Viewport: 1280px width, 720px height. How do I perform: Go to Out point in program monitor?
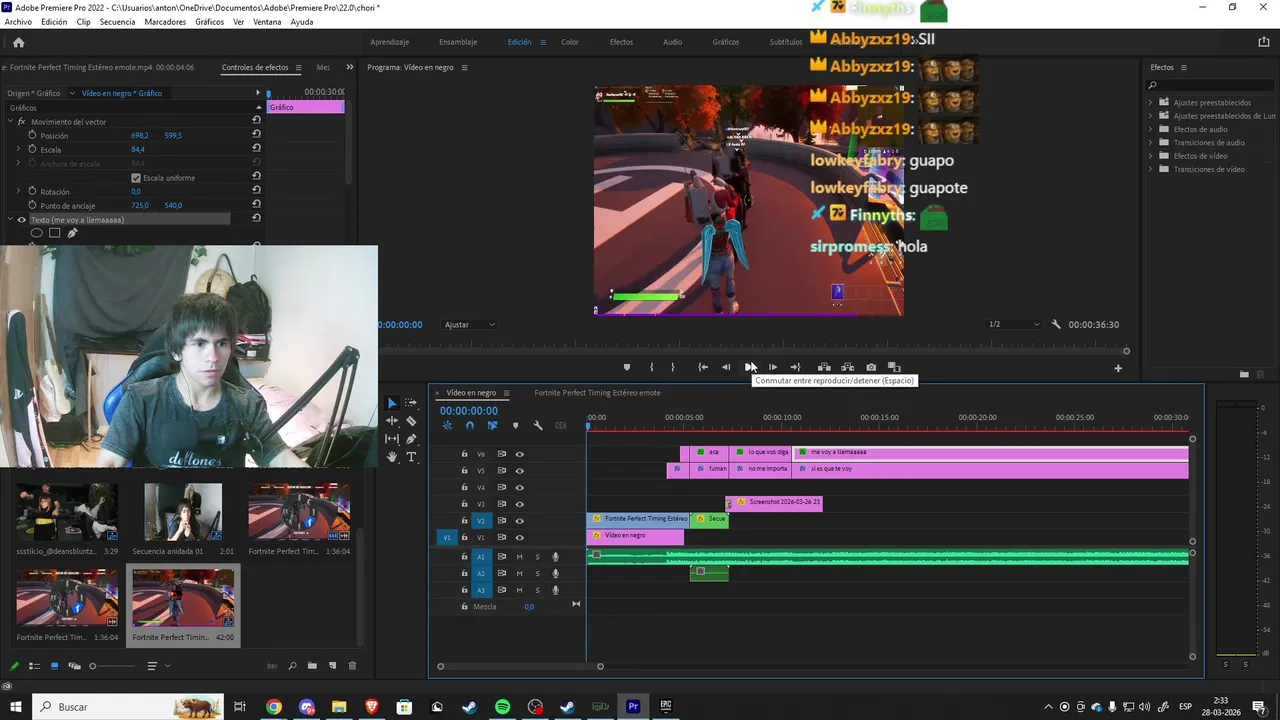point(795,367)
